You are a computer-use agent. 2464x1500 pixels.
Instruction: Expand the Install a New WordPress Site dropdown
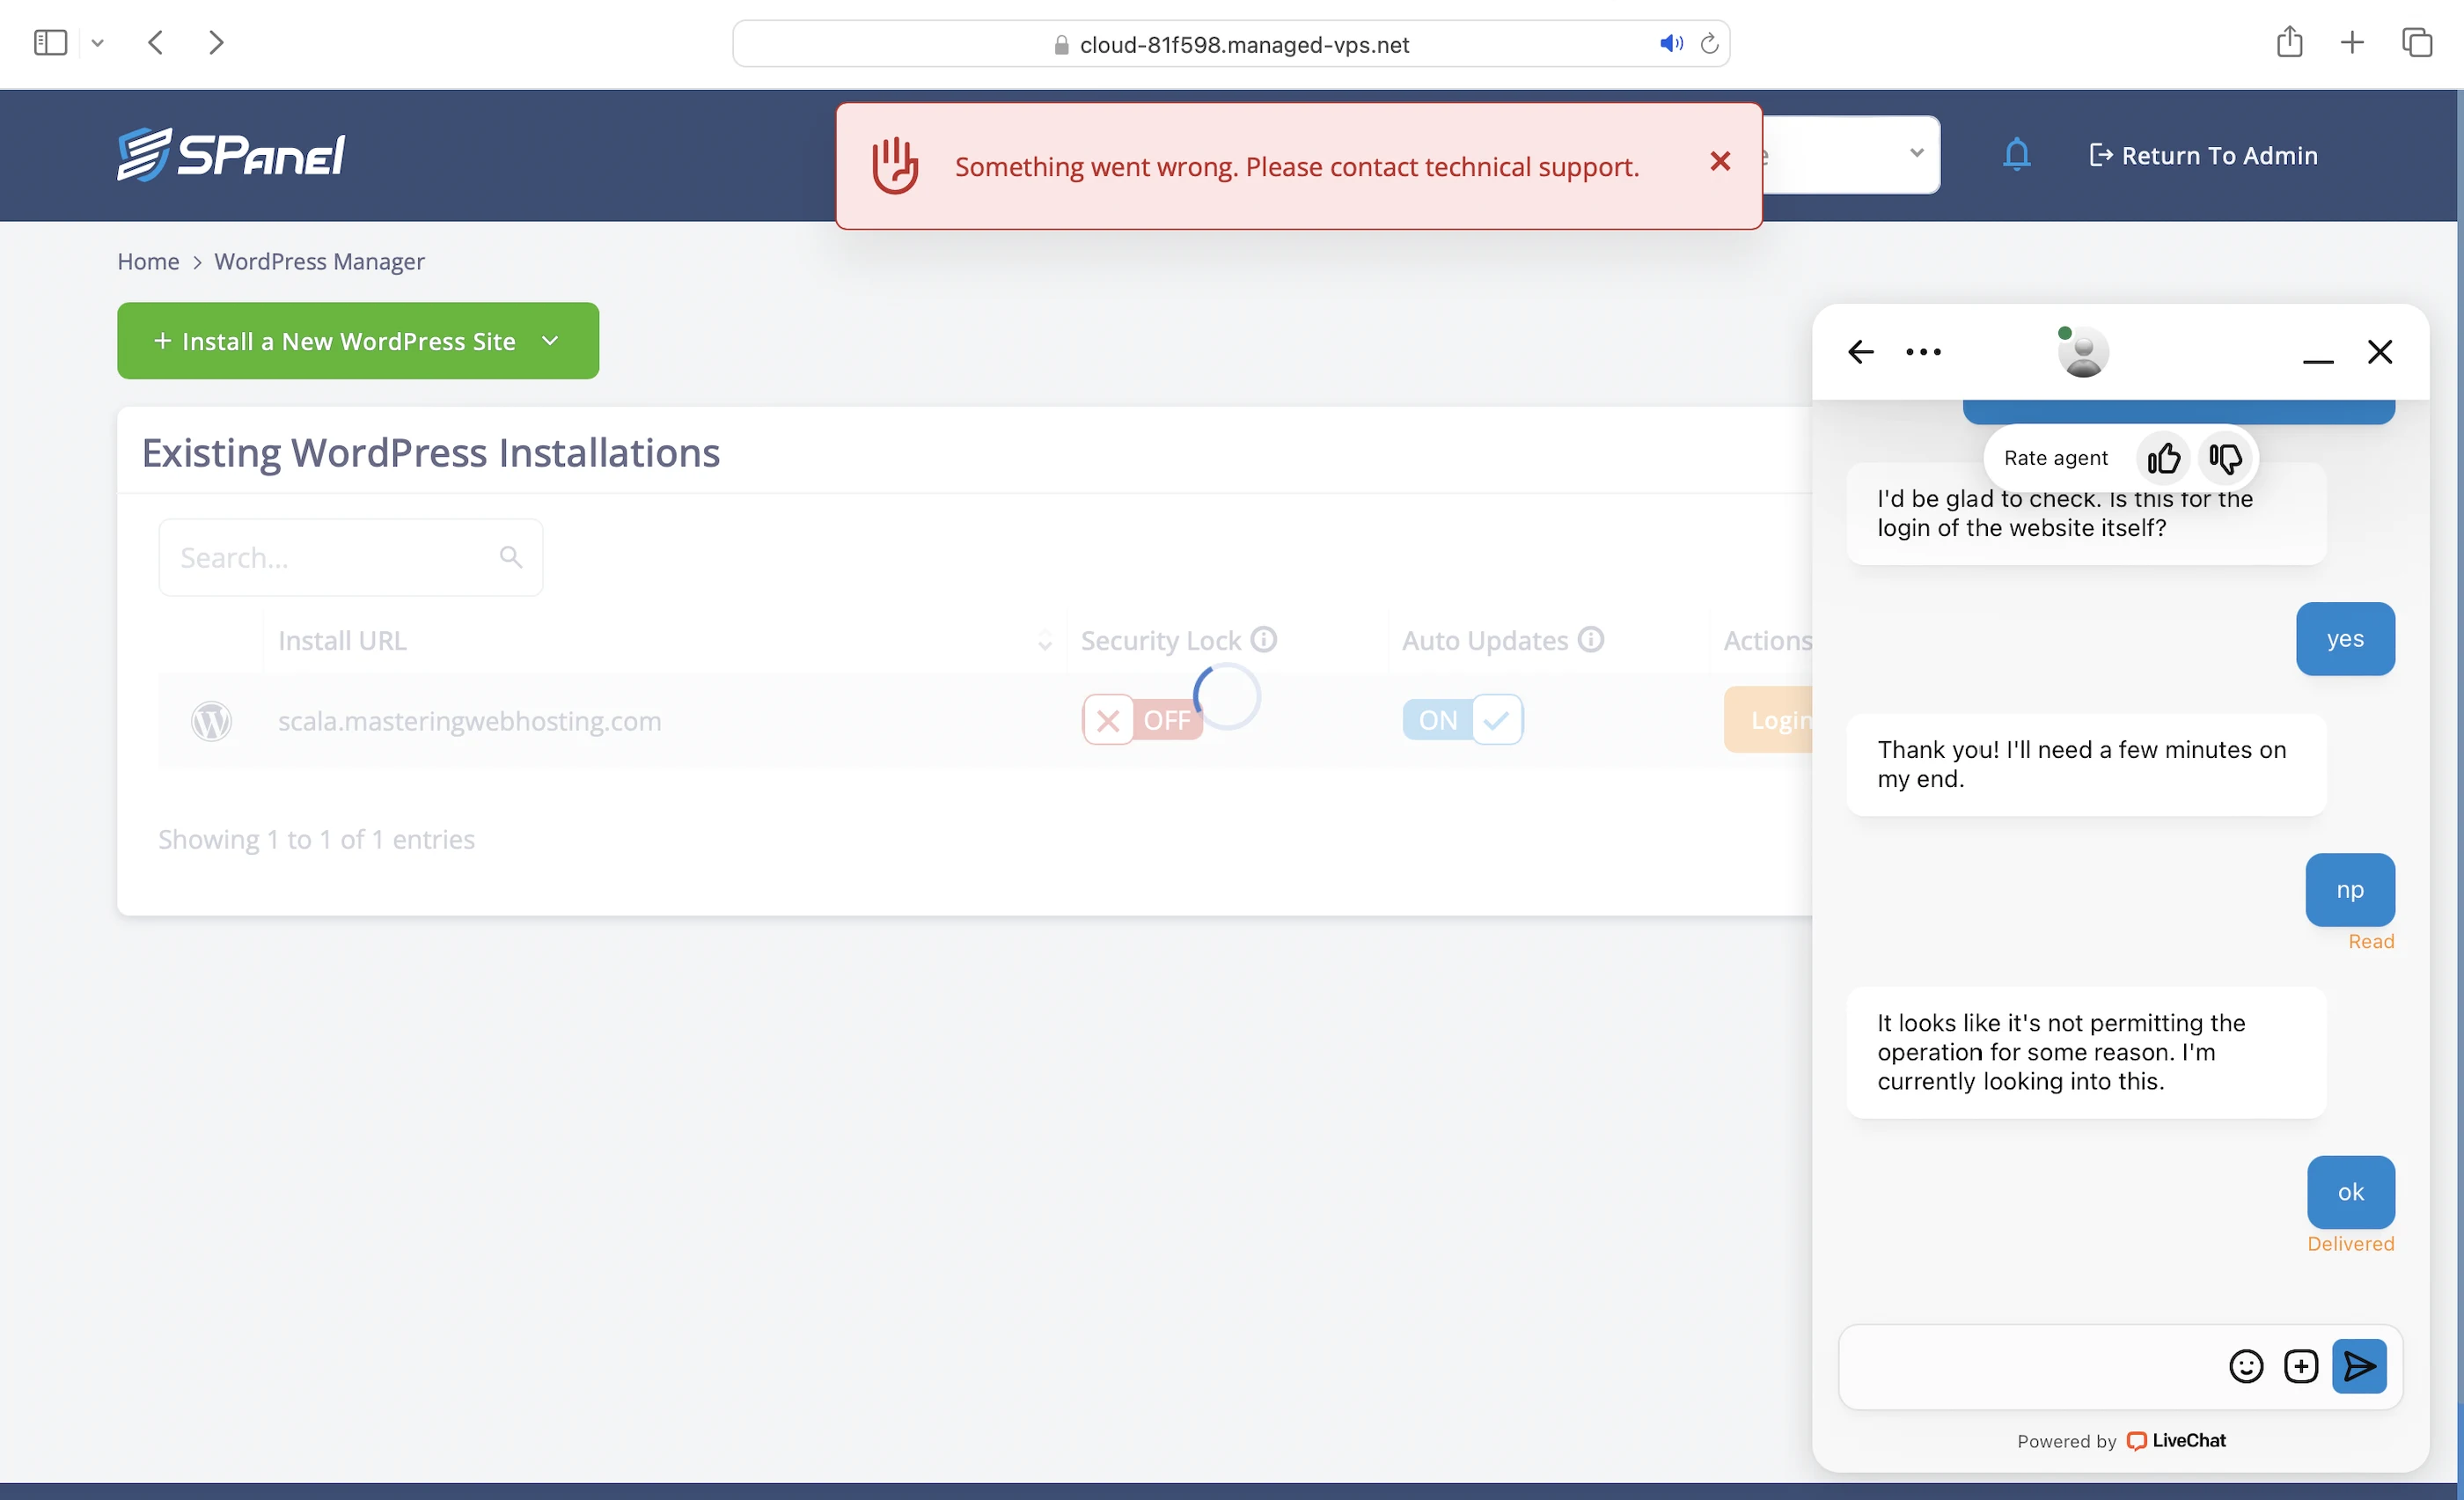pyautogui.click(x=550, y=341)
